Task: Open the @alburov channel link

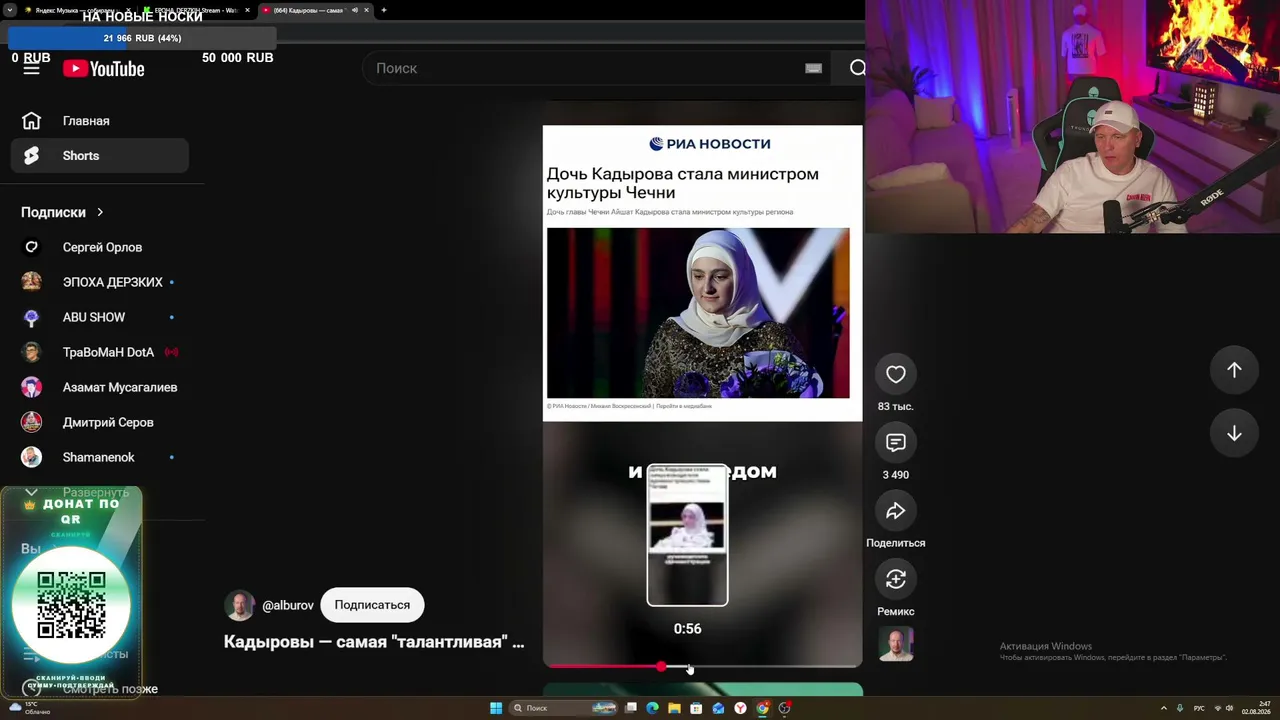Action: (x=288, y=606)
